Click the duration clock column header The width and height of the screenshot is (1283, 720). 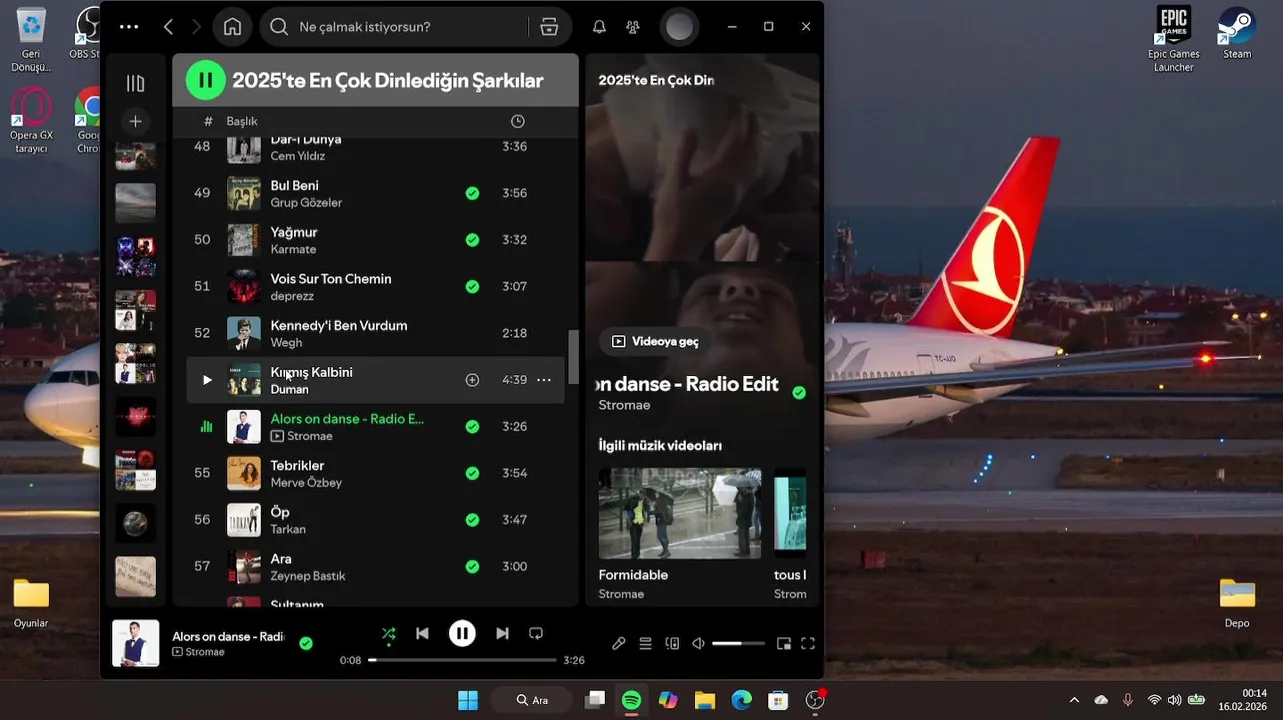[517, 121]
